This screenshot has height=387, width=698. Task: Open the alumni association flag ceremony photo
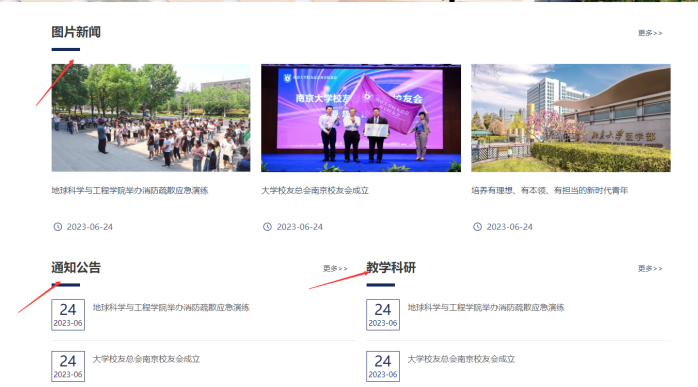(x=361, y=118)
